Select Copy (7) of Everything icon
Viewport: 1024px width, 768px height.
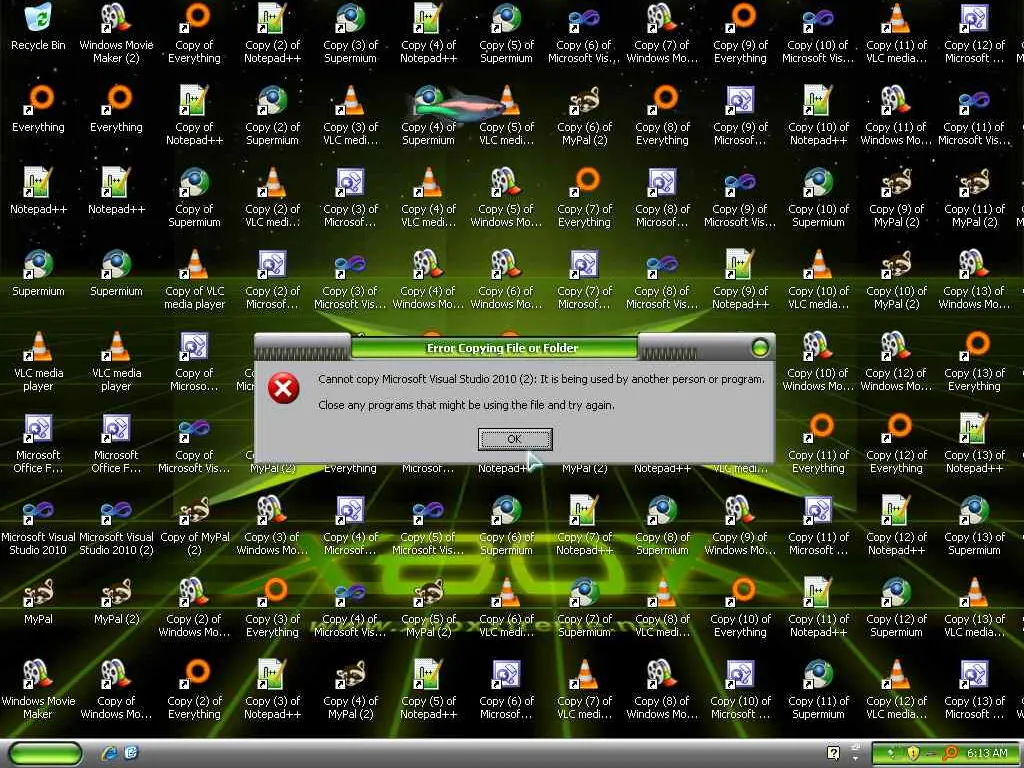[584, 198]
